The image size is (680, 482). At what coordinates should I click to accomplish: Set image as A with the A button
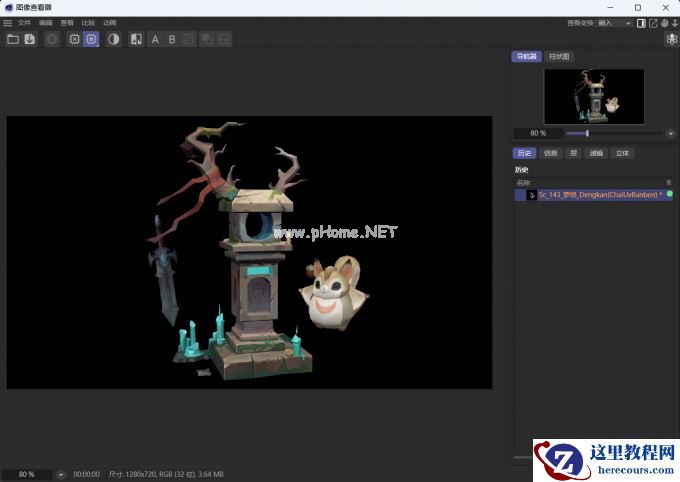point(155,39)
